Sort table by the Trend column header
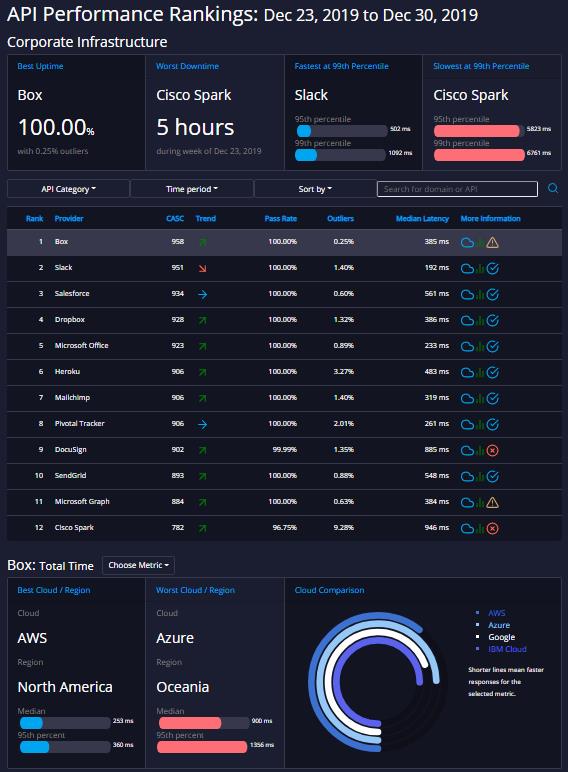 click(206, 219)
